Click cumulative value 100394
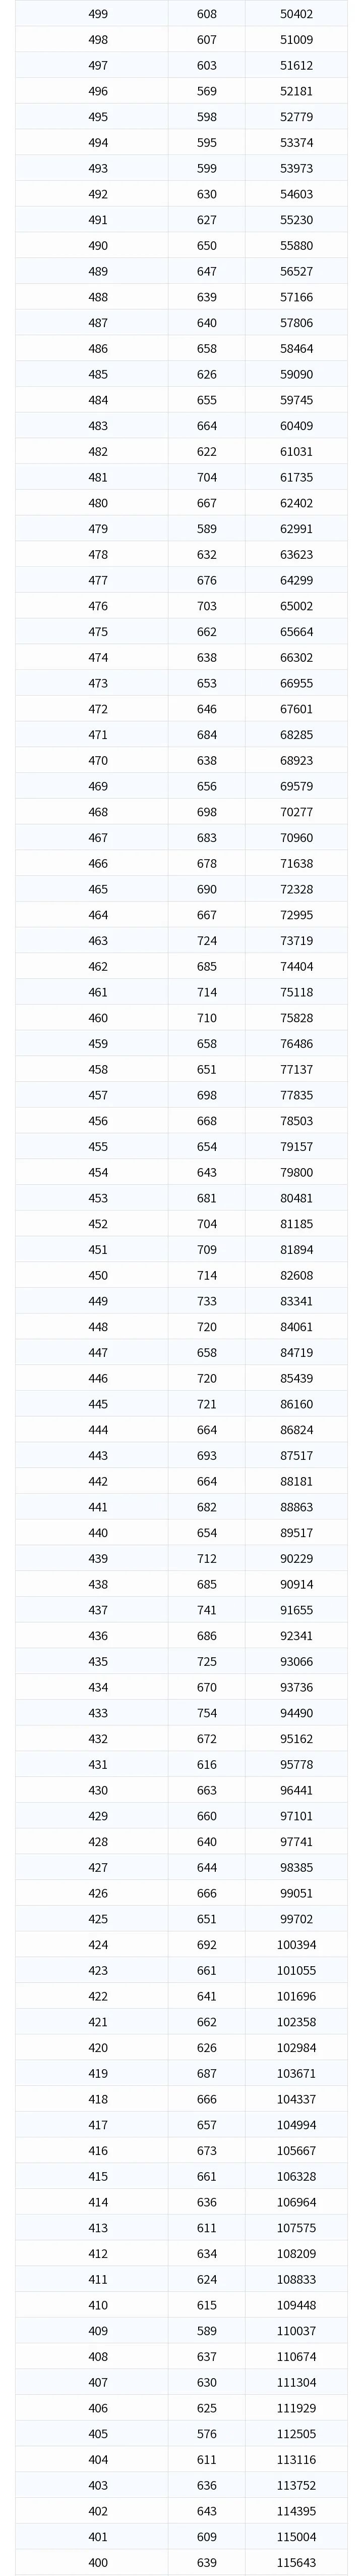This screenshot has width=363, height=2576. [296, 1945]
